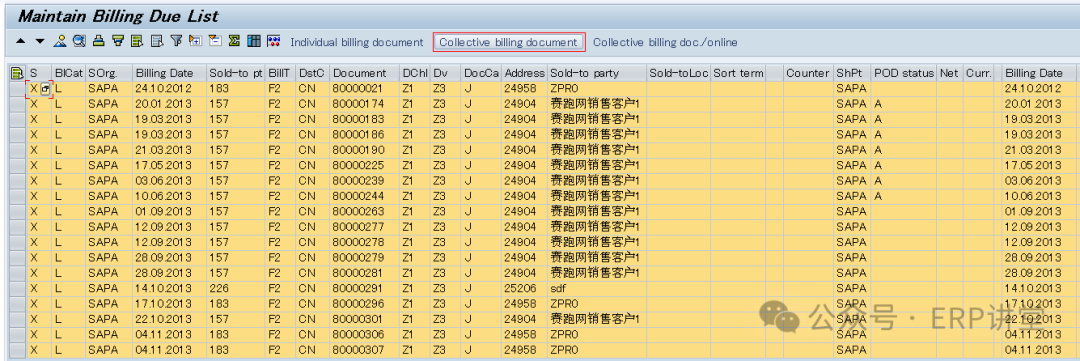The height and width of the screenshot is (361, 1080).
Task: Open search help beside first row's X
Action: pyautogui.click(x=45, y=89)
